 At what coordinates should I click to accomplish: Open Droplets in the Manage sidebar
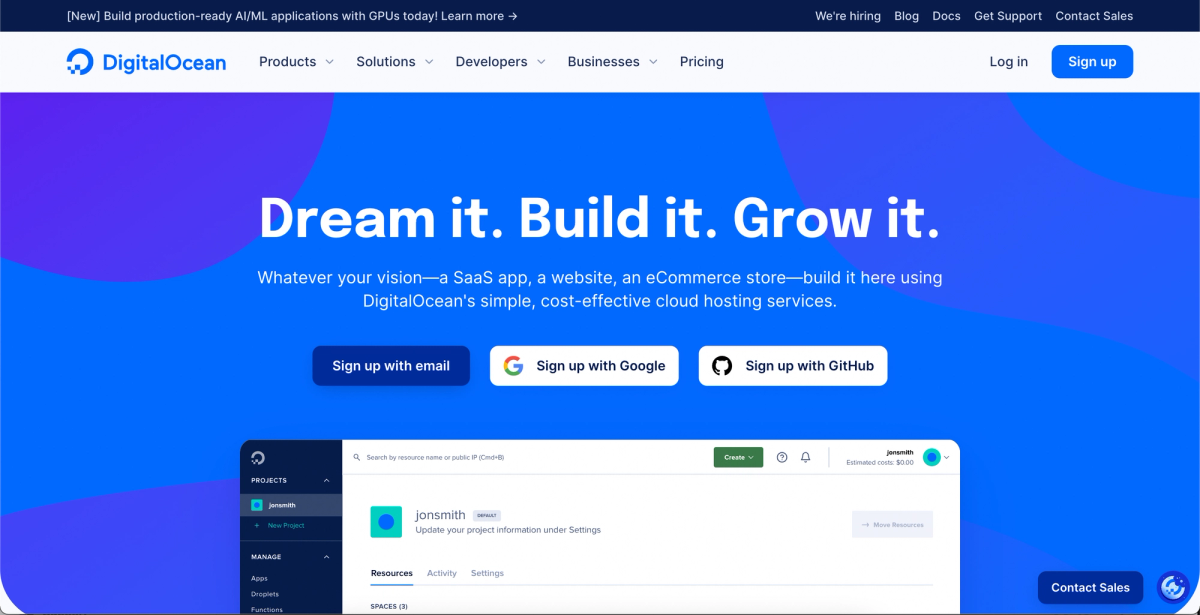pyautogui.click(x=265, y=594)
